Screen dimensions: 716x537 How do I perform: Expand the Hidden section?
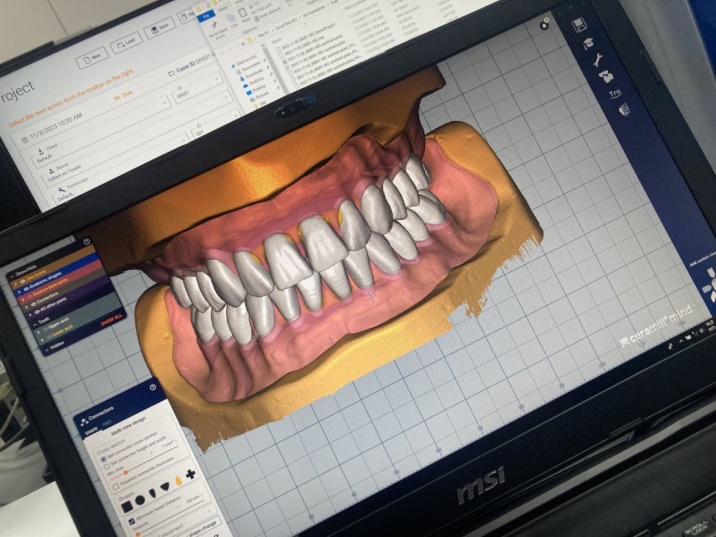[x=47, y=349]
